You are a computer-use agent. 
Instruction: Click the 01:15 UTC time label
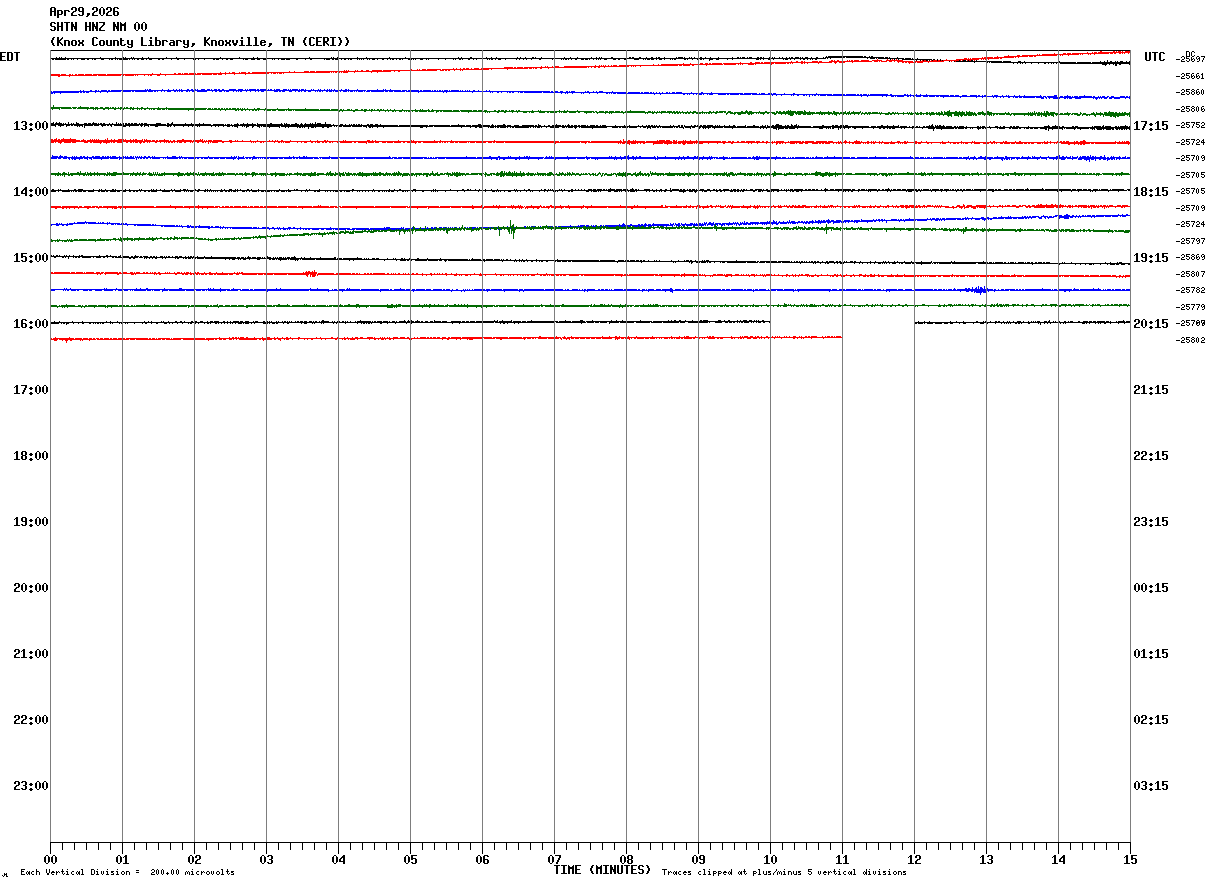1151,654
